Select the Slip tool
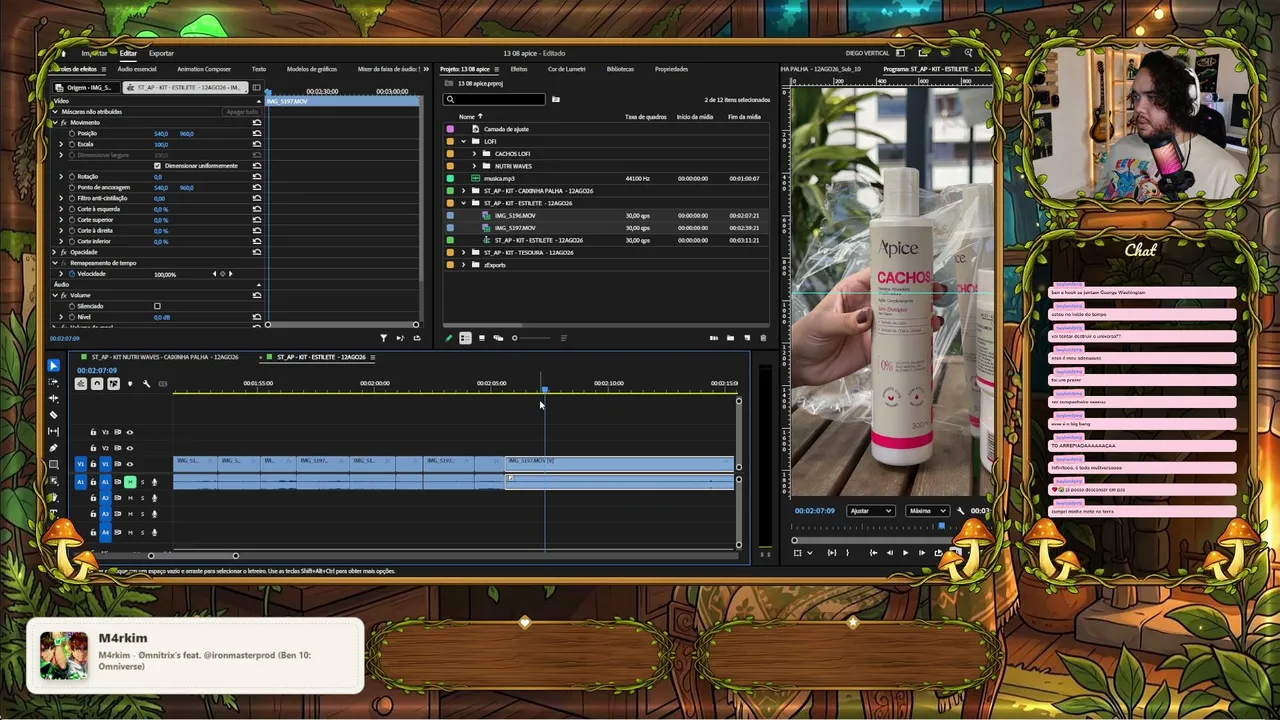1280x720 pixels. click(54, 432)
